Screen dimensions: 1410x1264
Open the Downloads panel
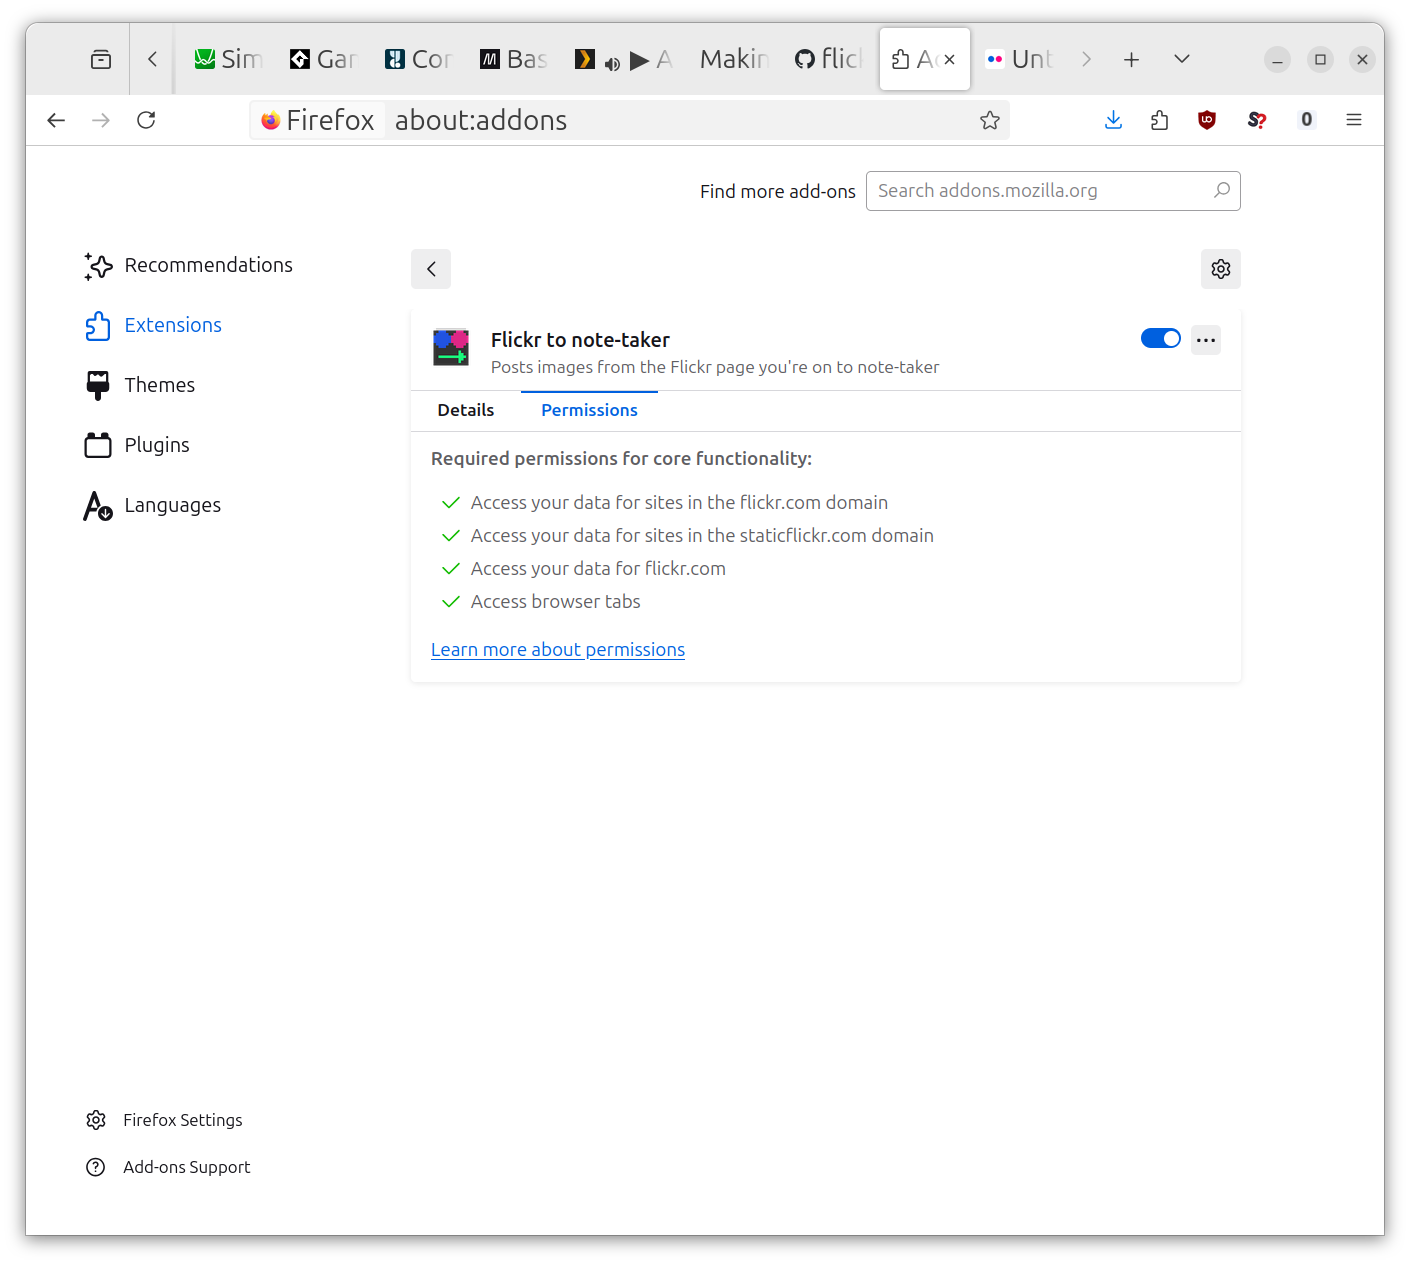click(1113, 119)
